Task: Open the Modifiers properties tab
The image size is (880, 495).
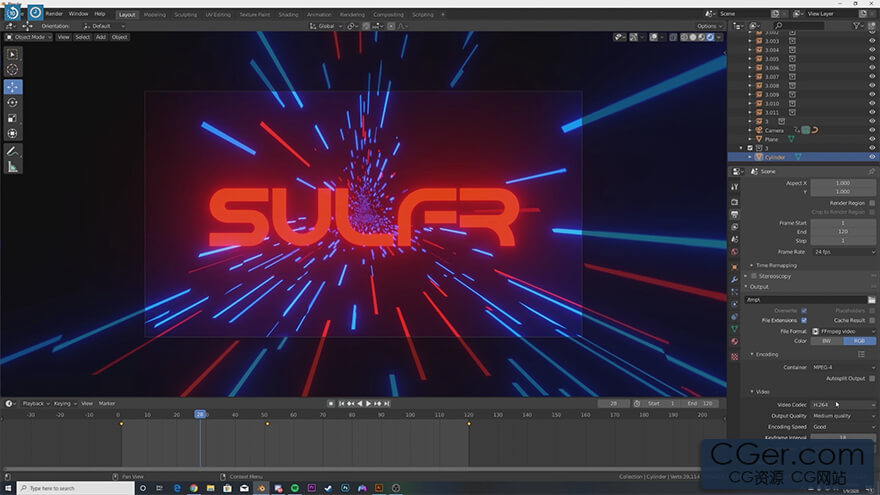Action: click(x=735, y=279)
